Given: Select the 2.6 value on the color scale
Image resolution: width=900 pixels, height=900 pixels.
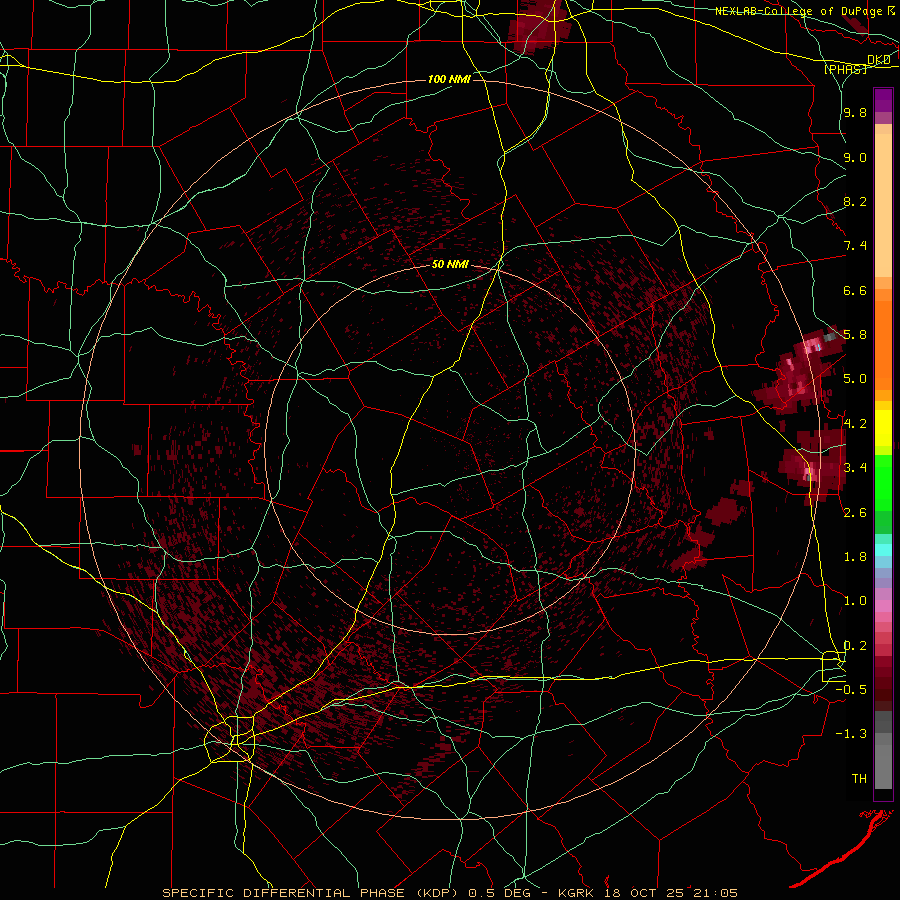Looking at the screenshot, I should (x=855, y=513).
